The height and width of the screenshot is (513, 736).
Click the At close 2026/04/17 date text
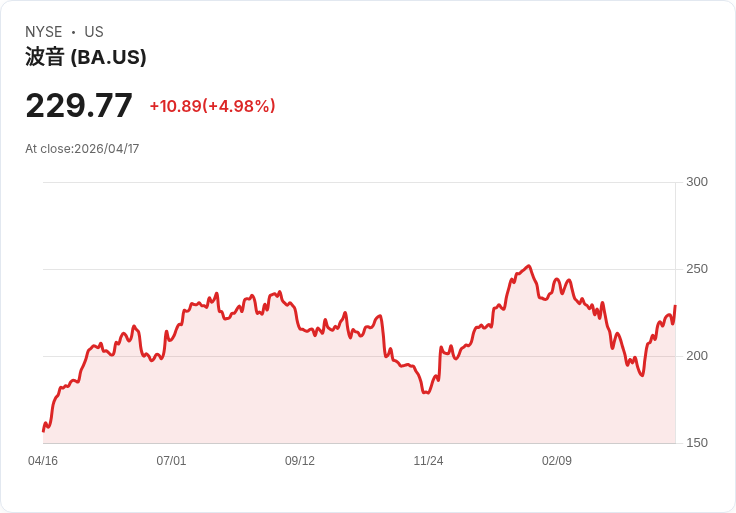click(82, 149)
